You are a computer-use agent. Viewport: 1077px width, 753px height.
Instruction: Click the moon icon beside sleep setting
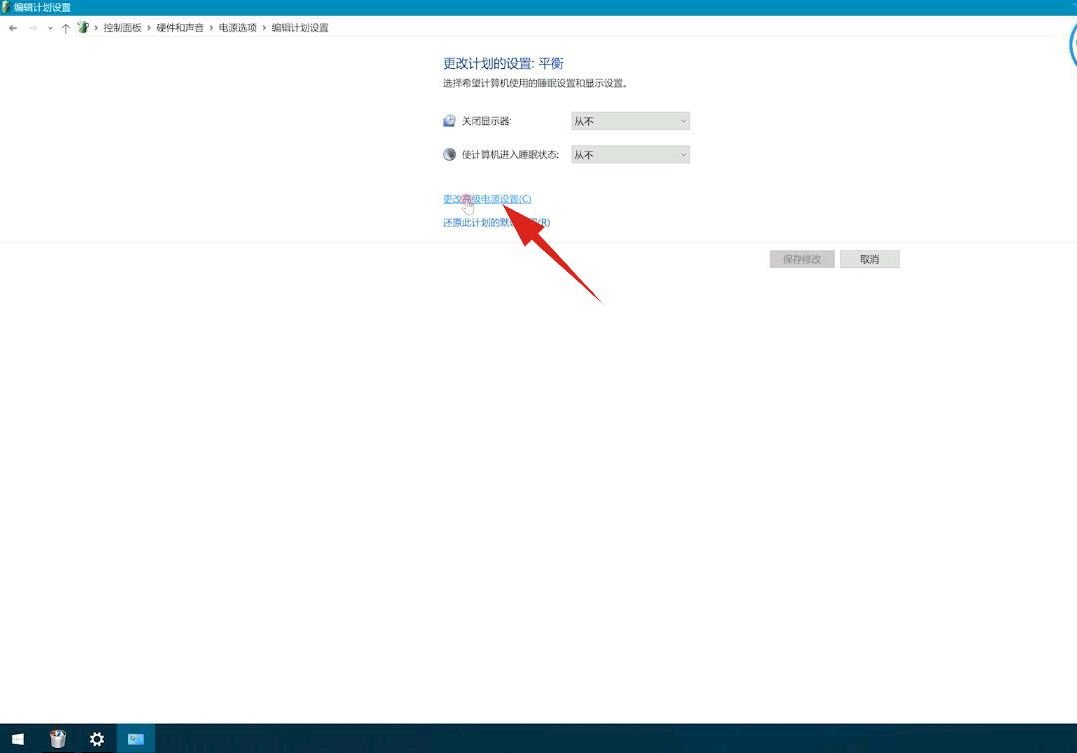(449, 155)
